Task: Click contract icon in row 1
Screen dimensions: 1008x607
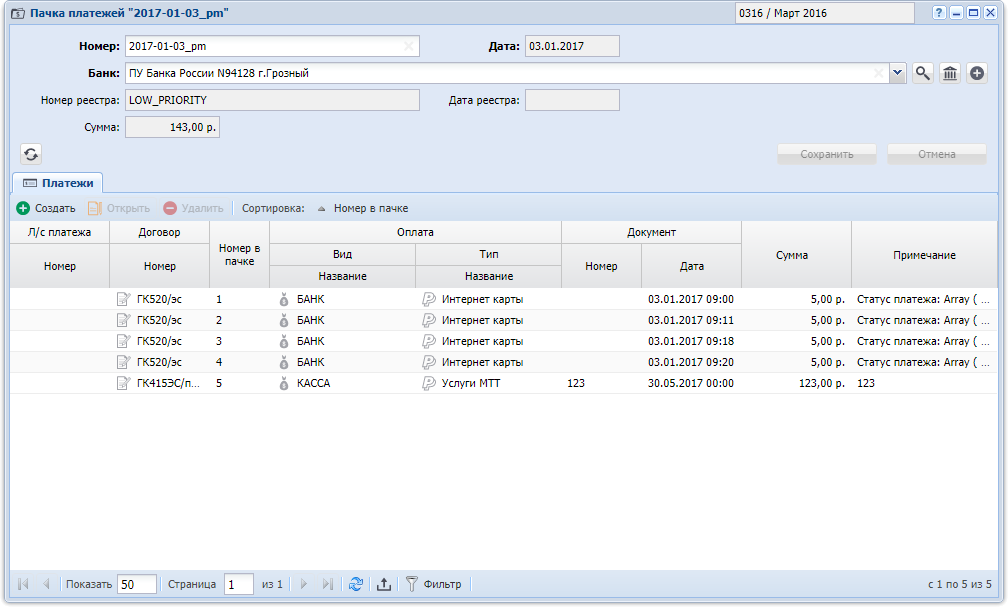Action: [123, 299]
